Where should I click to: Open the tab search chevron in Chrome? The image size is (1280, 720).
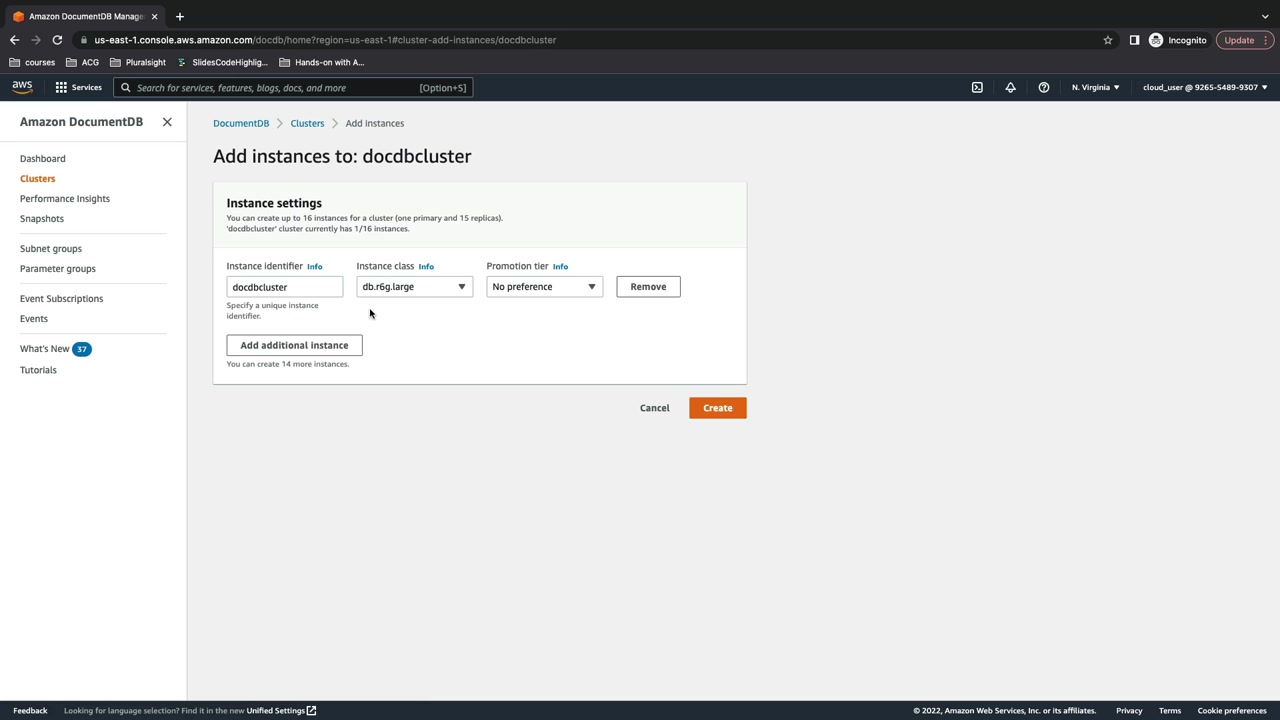point(1265,16)
